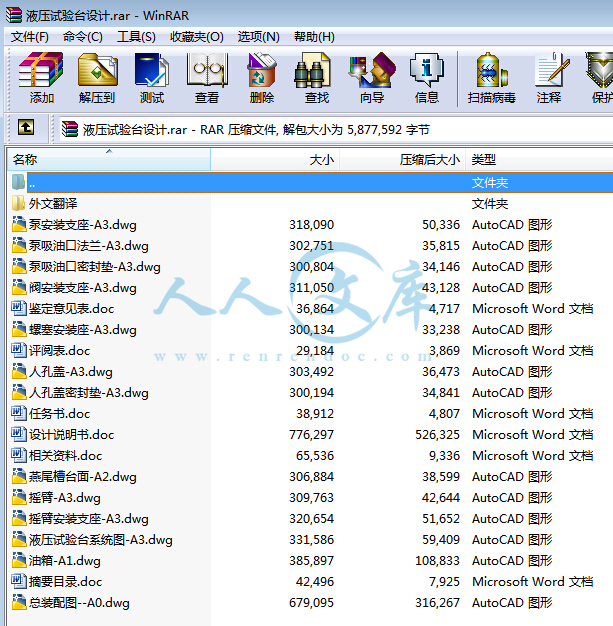Click size value 385,897
The height and width of the screenshot is (626, 613).
(311, 561)
